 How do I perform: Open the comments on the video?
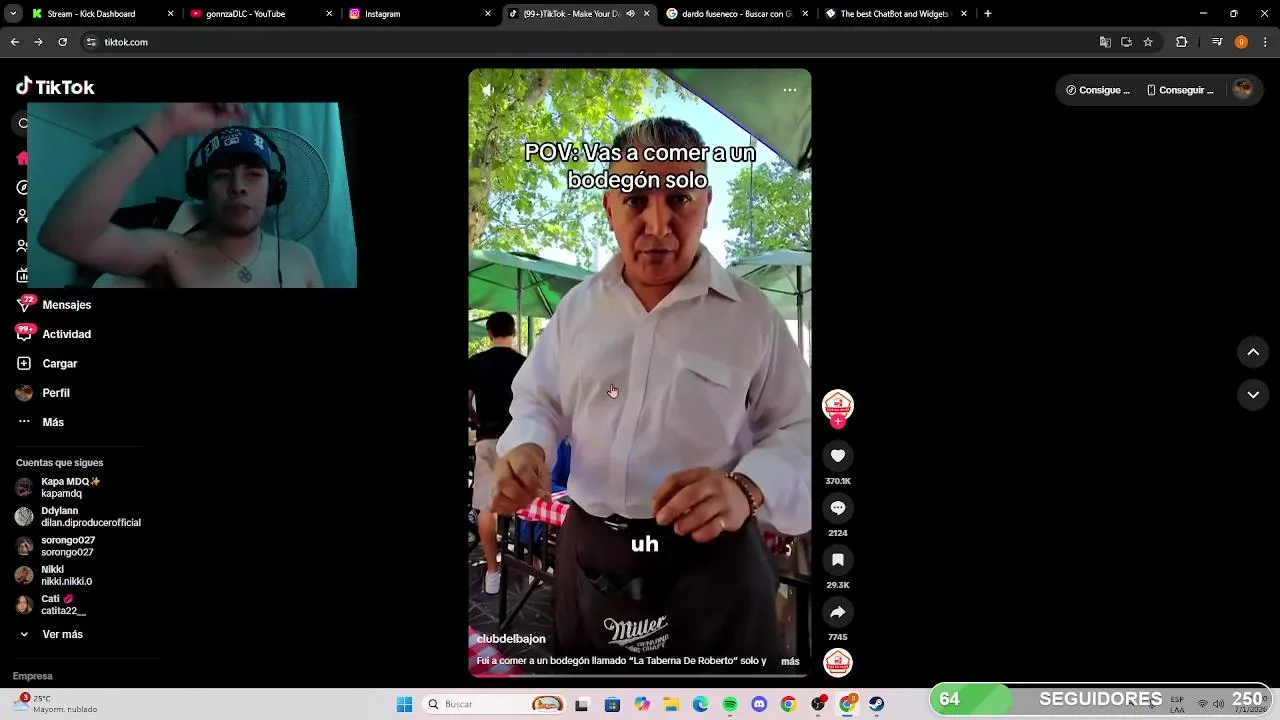click(838, 508)
